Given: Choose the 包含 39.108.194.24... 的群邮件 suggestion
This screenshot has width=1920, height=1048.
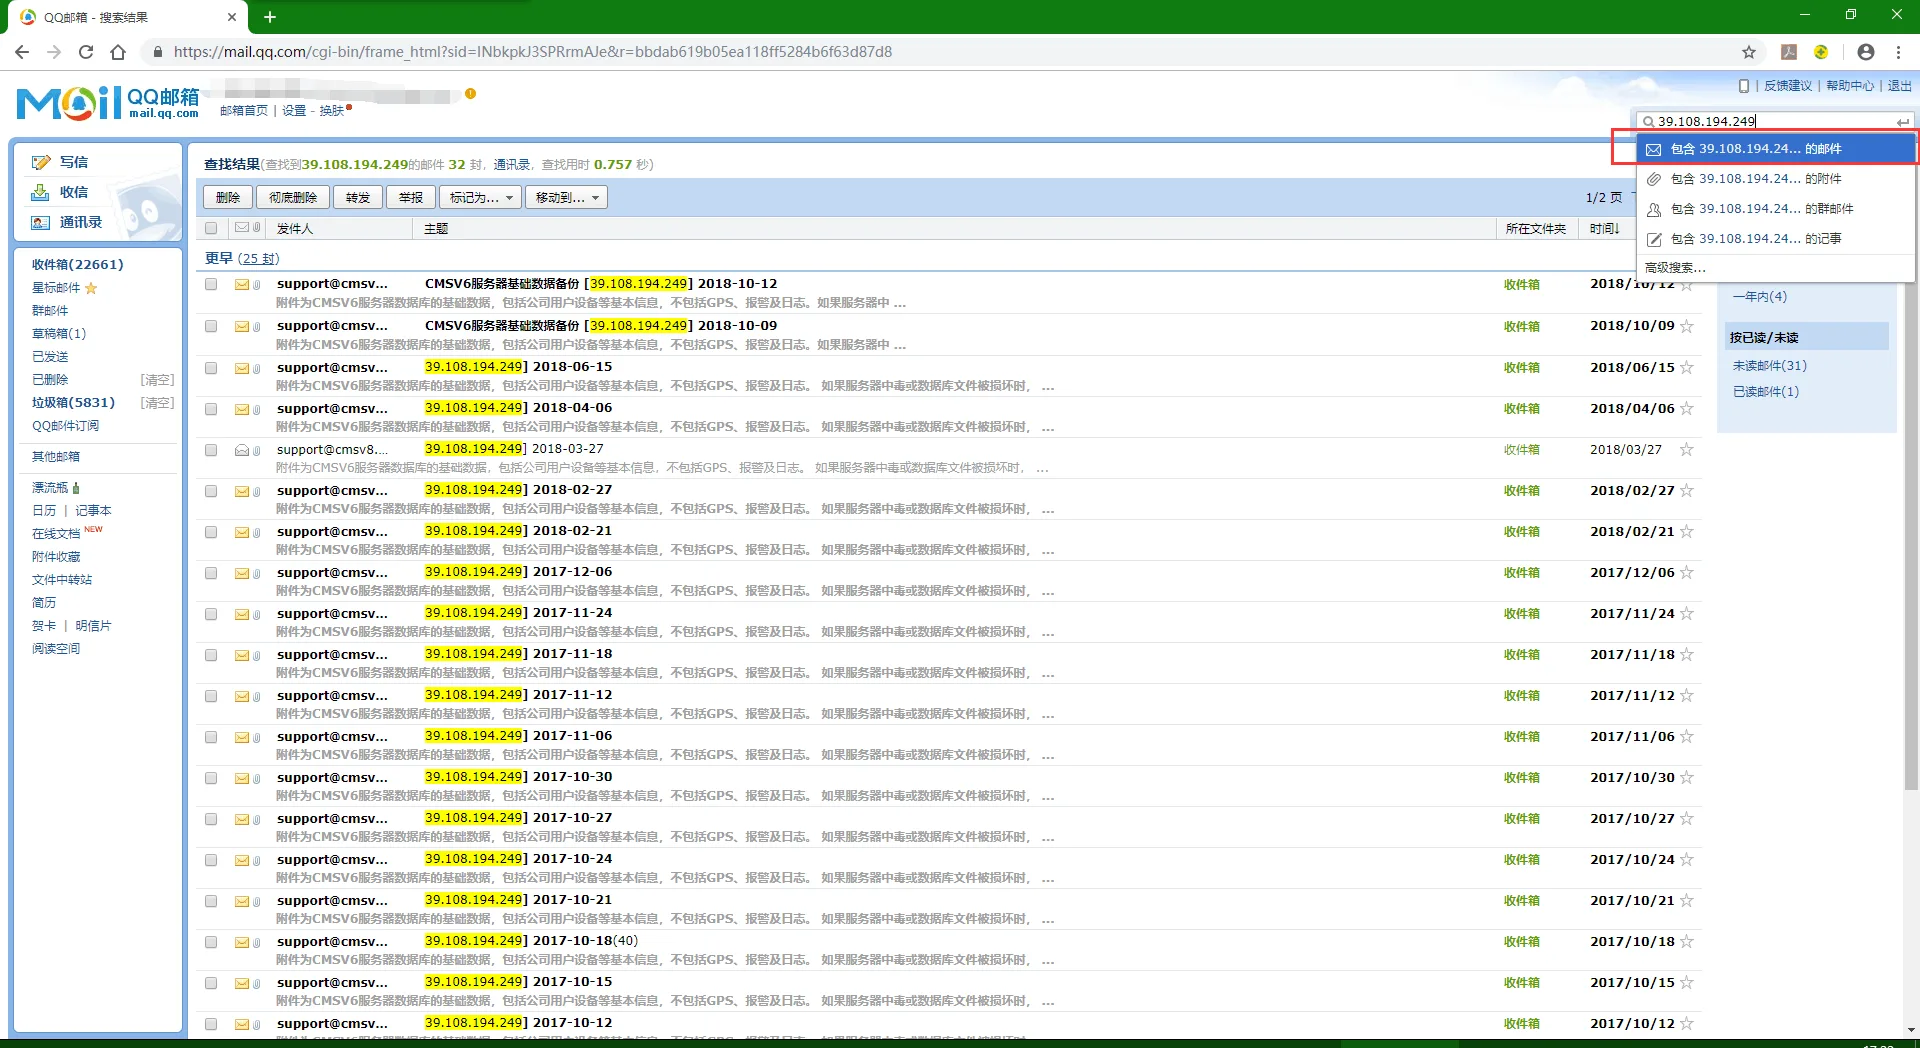Looking at the screenshot, I should pyautogui.click(x=1775, y=209).
